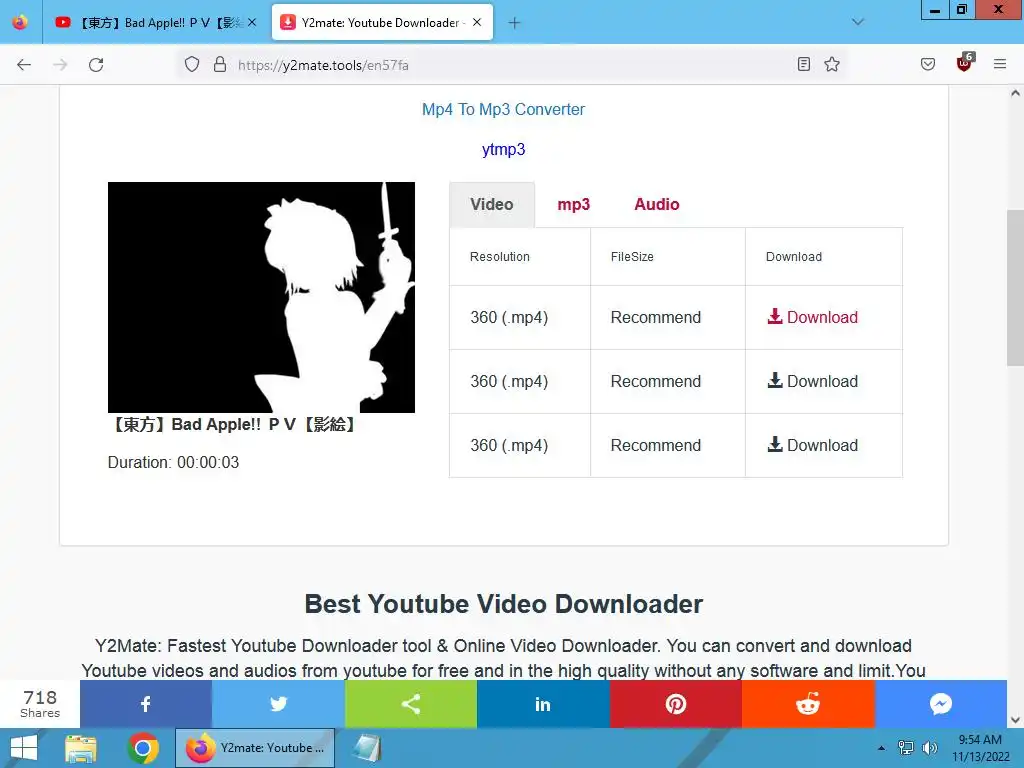Switch to the Audio format tab
This screenshot has width=1024, height=768.
(657, 204)
